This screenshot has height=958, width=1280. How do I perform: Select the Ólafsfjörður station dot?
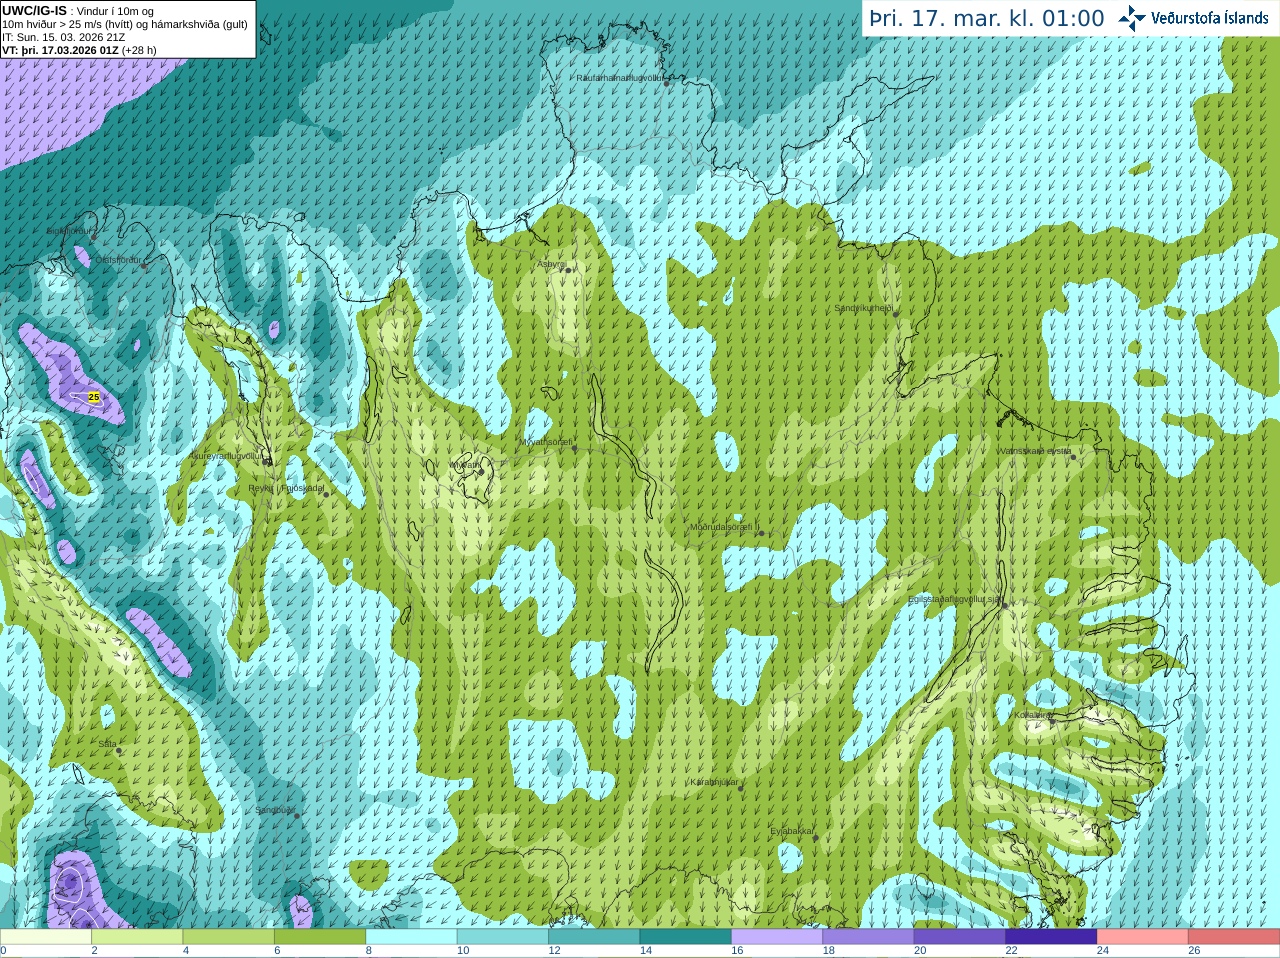tap(143, 266)
